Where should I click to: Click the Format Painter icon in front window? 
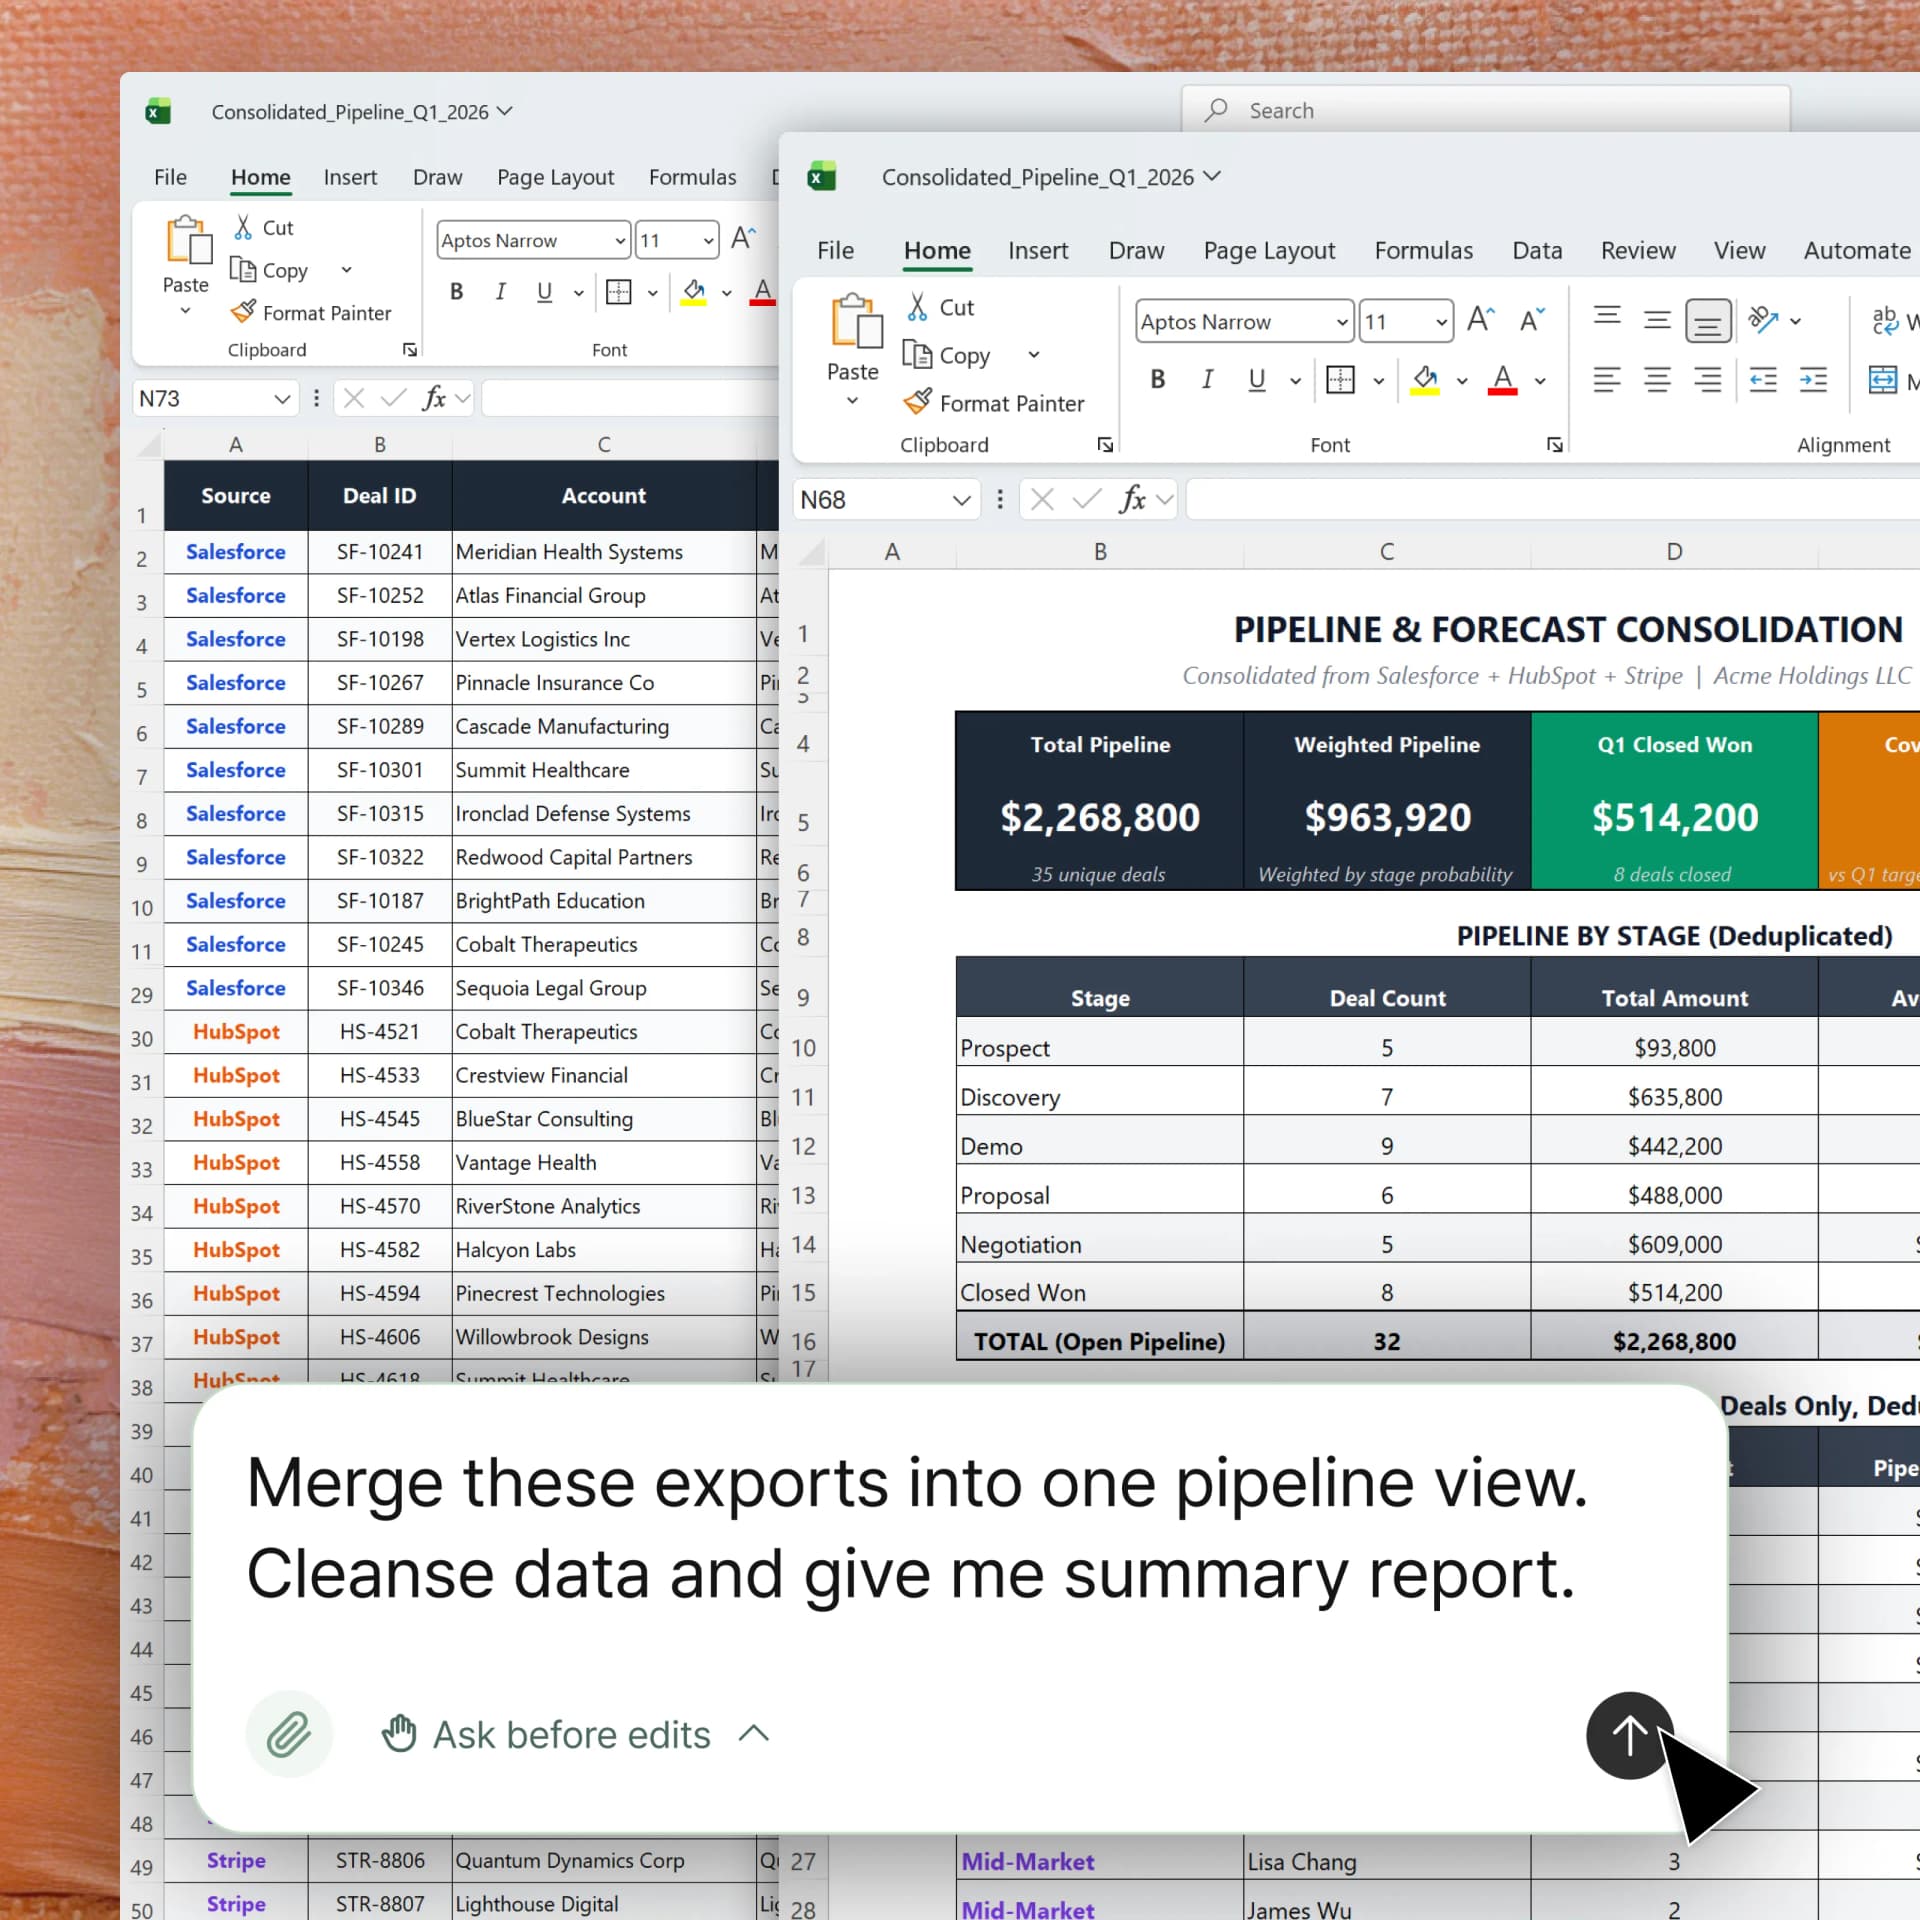coord(917,402)
